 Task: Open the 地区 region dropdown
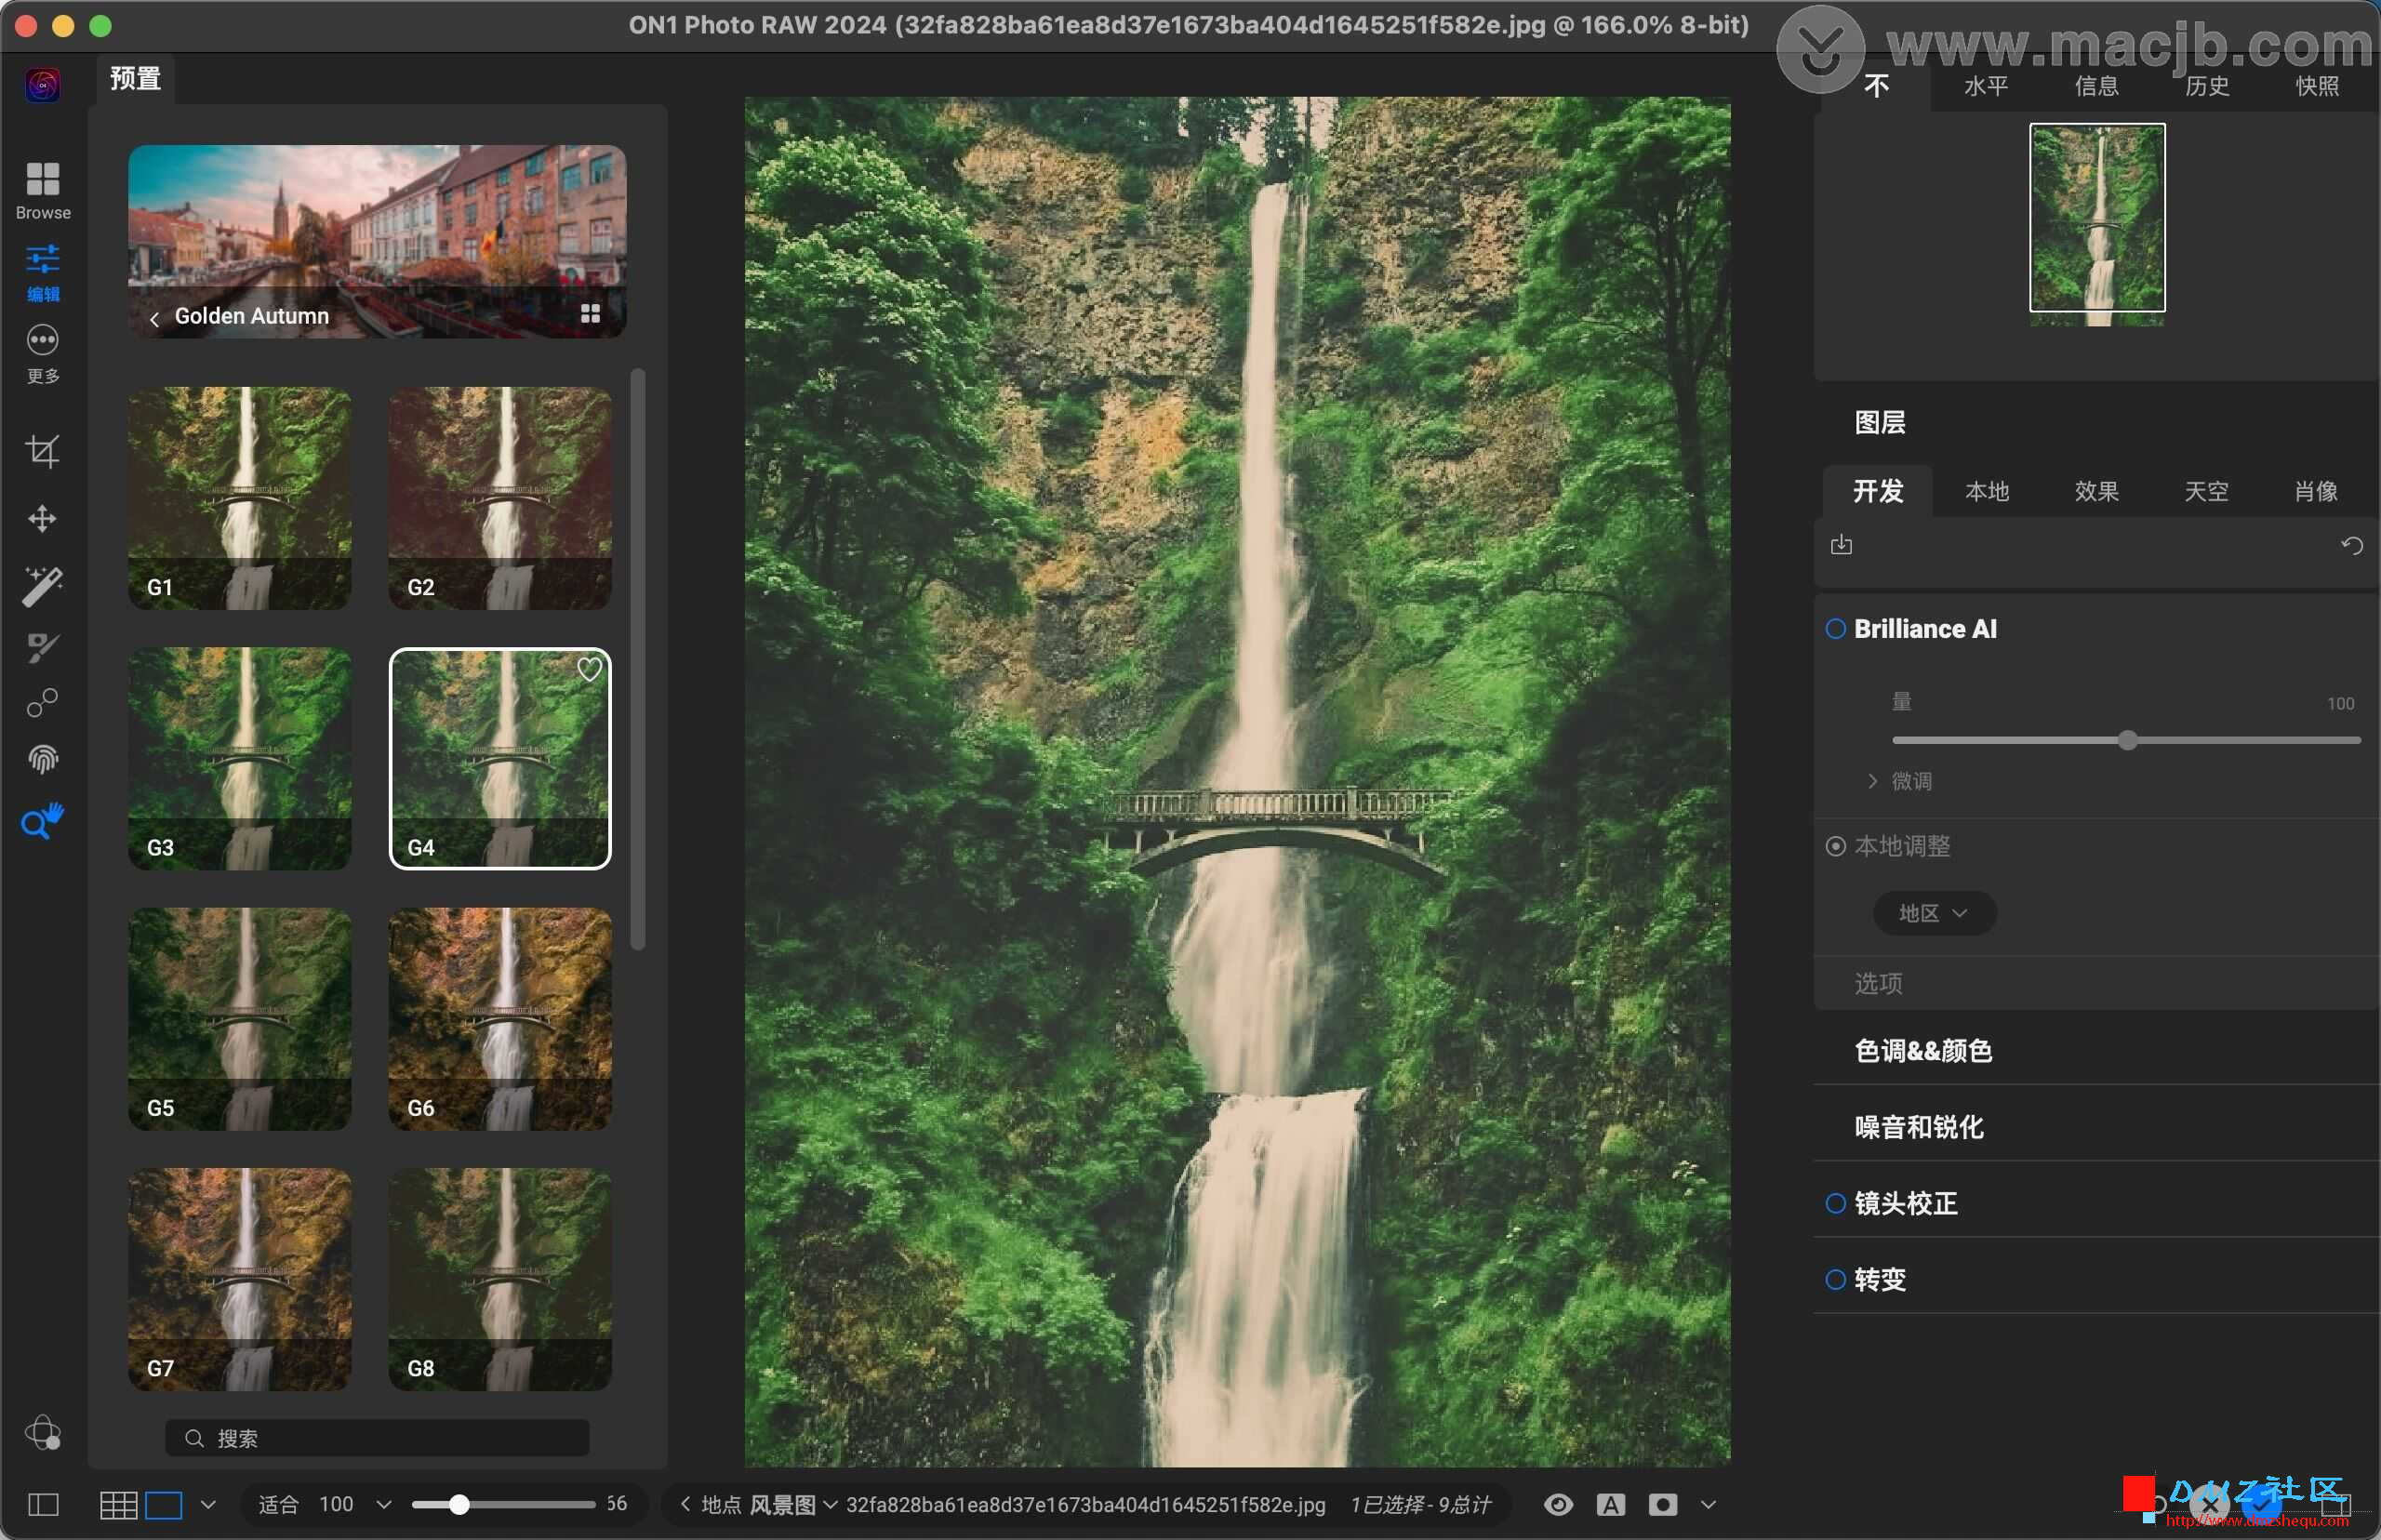coord(1934,913)
